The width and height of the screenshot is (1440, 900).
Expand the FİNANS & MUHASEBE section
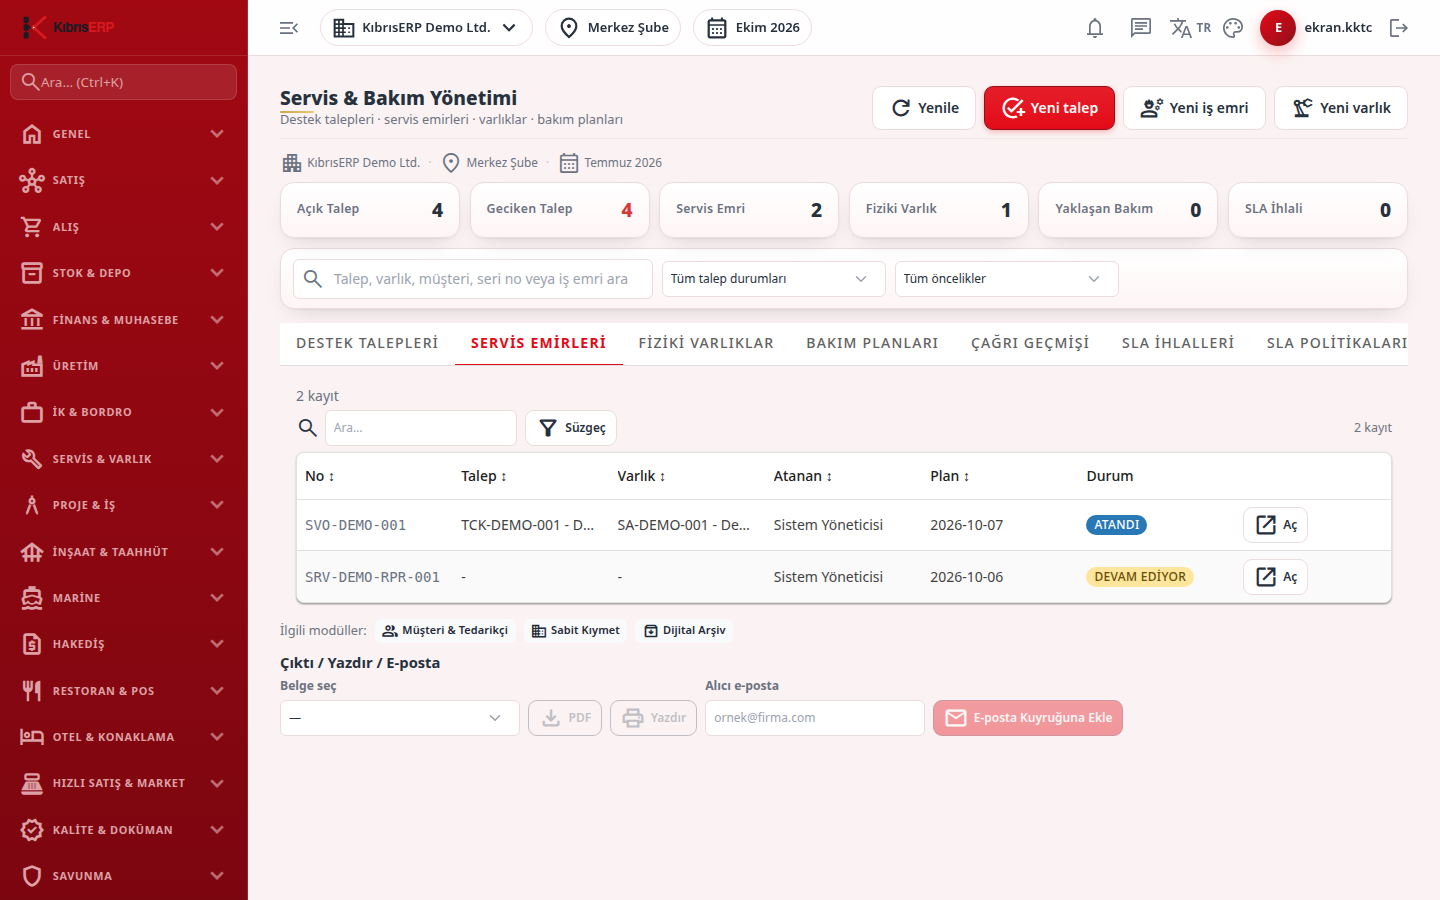124,320
